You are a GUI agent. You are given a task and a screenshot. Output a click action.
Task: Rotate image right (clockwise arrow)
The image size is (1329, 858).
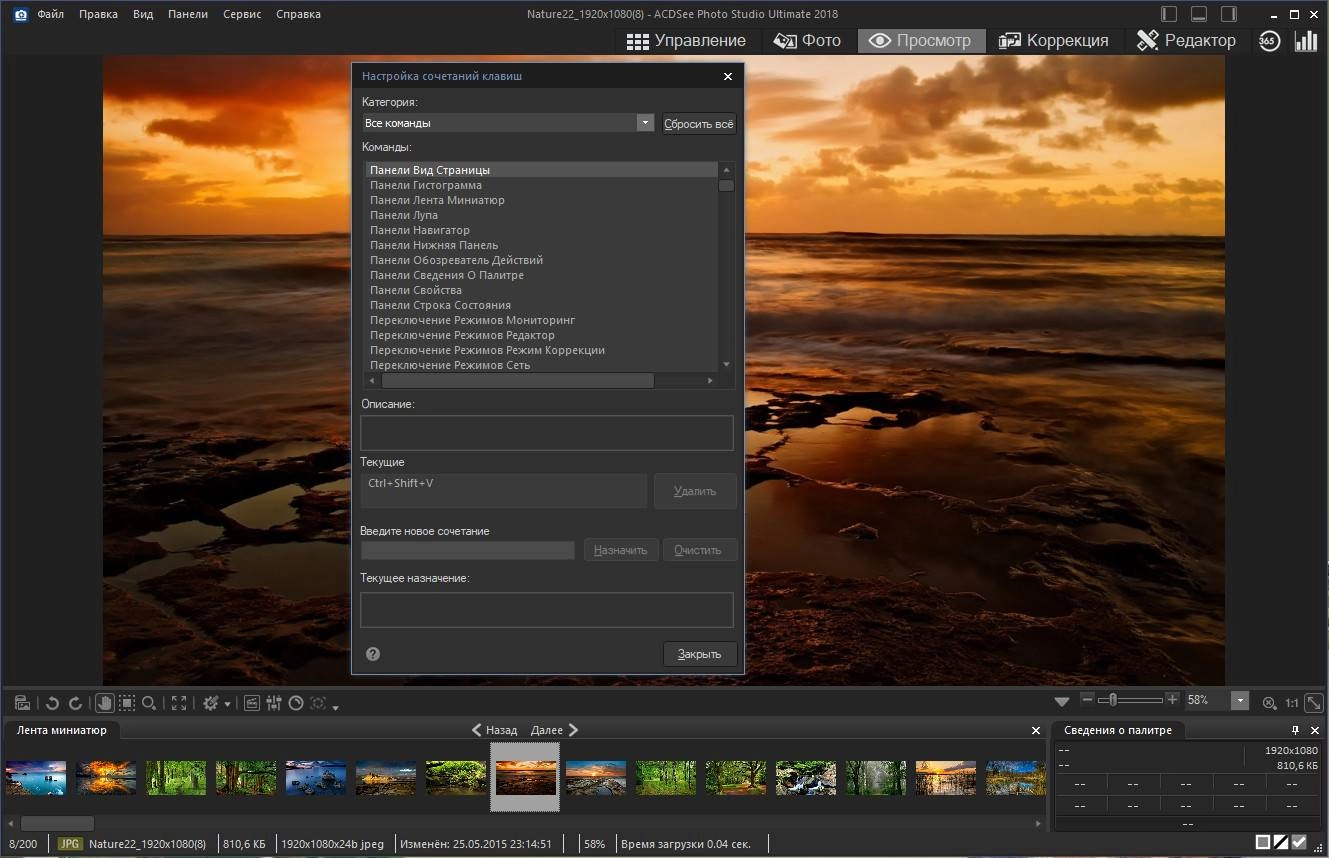(75, 703)
